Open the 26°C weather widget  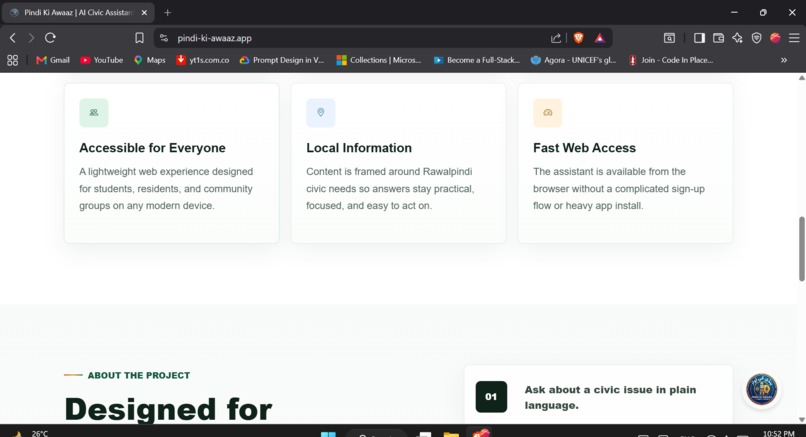pos(31,433)
